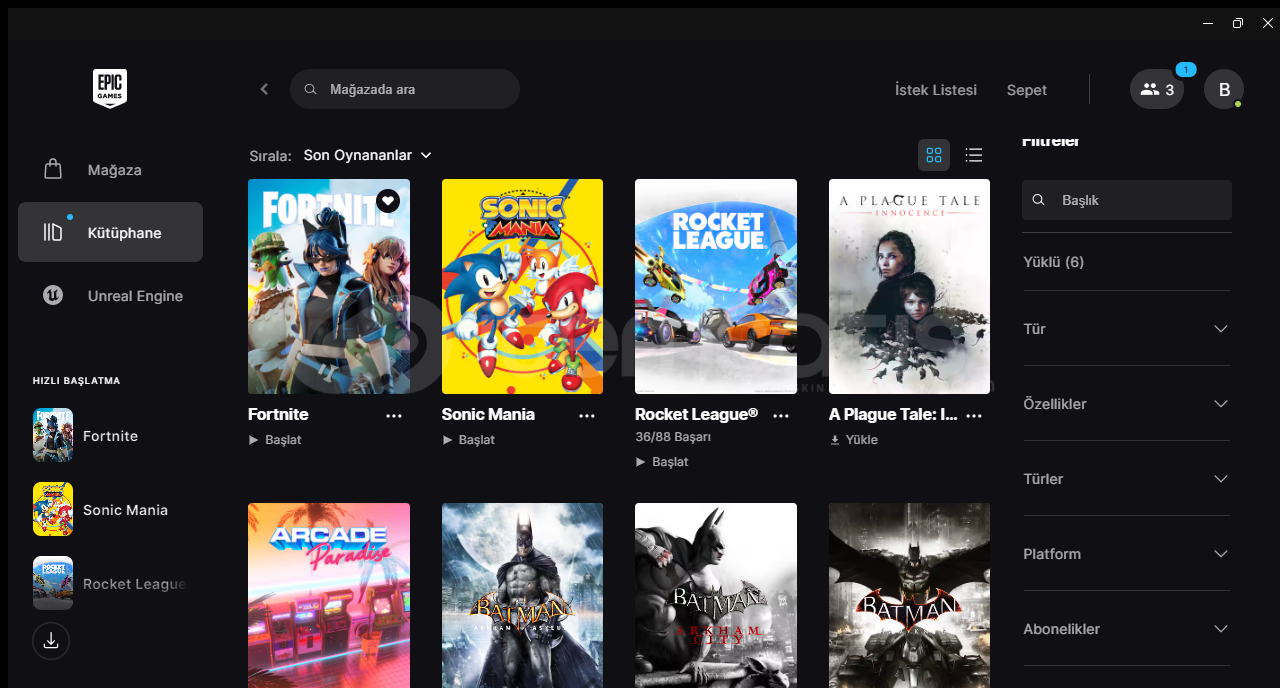
Task: Open İstek Listesi wishlist
Action: (x=936, y=90)
